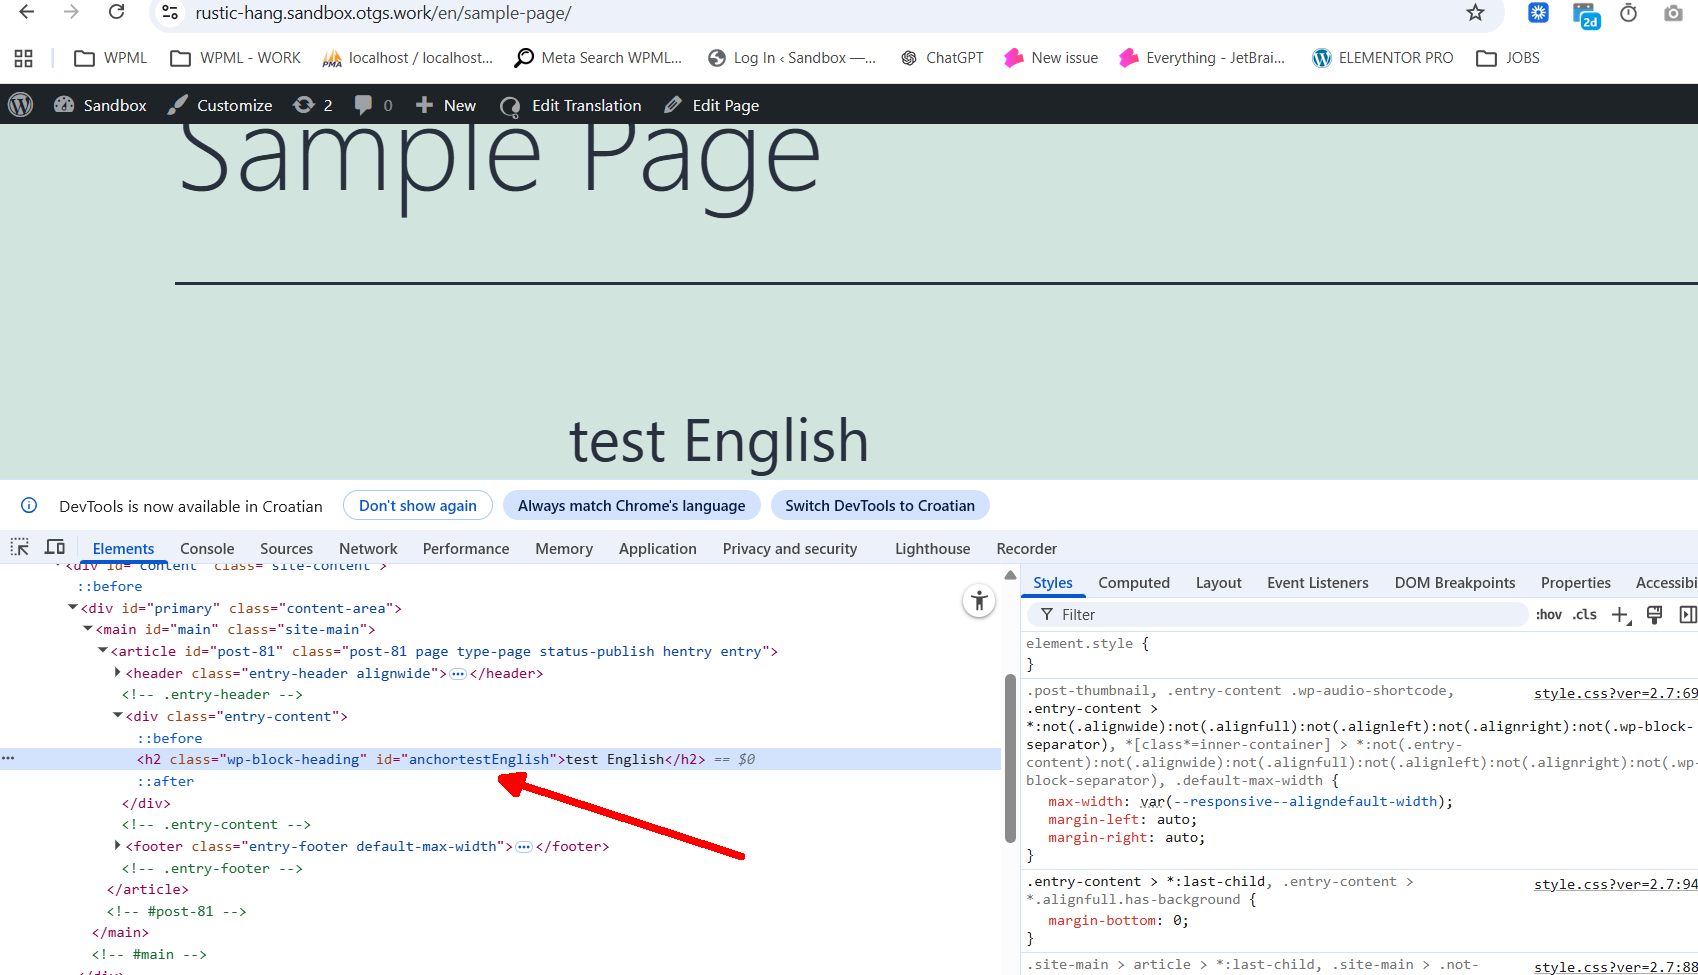Click the browser reload icon
Image resolution: width=1698 pixels, height=975 pixels.
click(x=116, y=13)
